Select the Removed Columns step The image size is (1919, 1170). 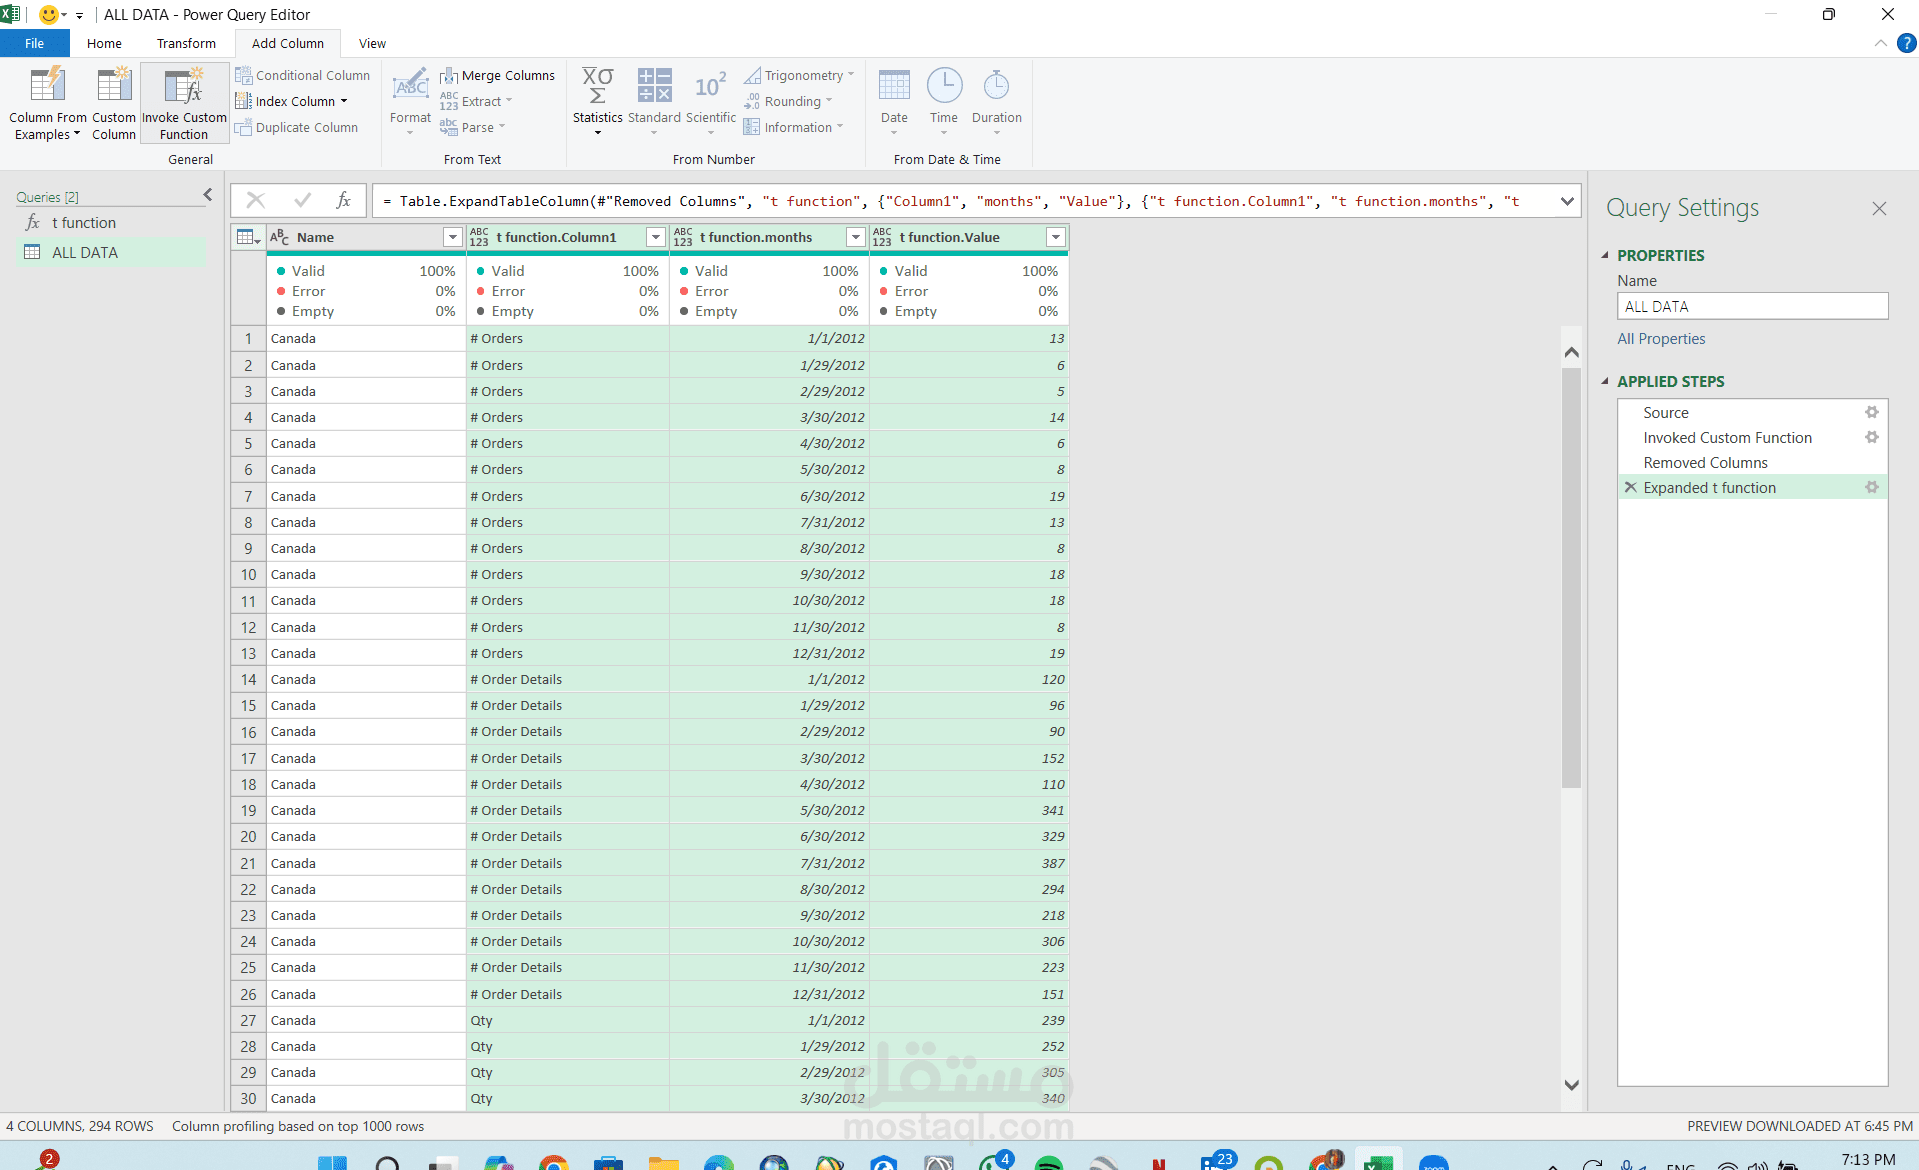click(x=1705, y=462)
